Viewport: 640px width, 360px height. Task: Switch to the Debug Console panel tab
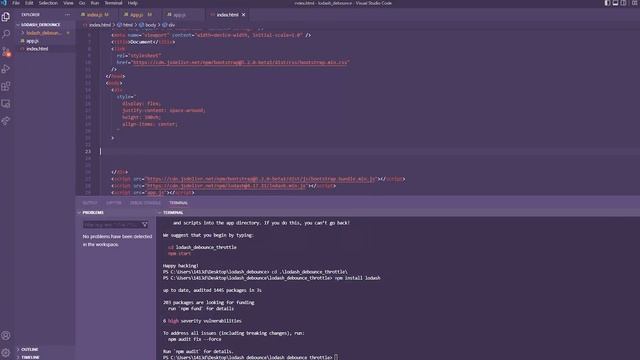(145, 203)
